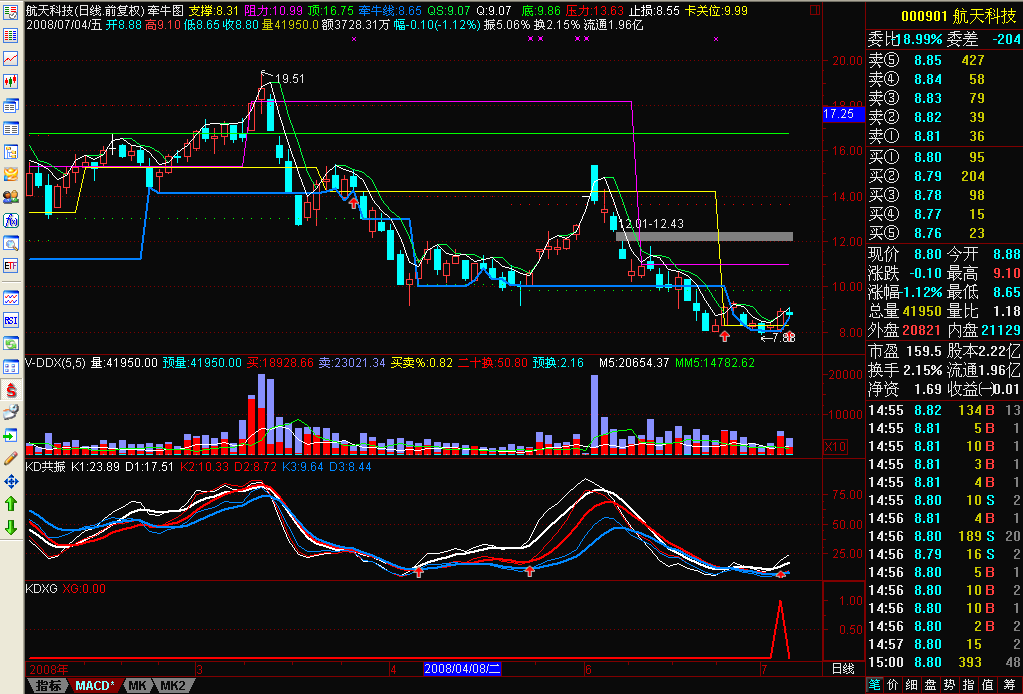Screen dimensions: 1023x694
Task: Click the 2008年 timeline label
Action: click(49, 669)
